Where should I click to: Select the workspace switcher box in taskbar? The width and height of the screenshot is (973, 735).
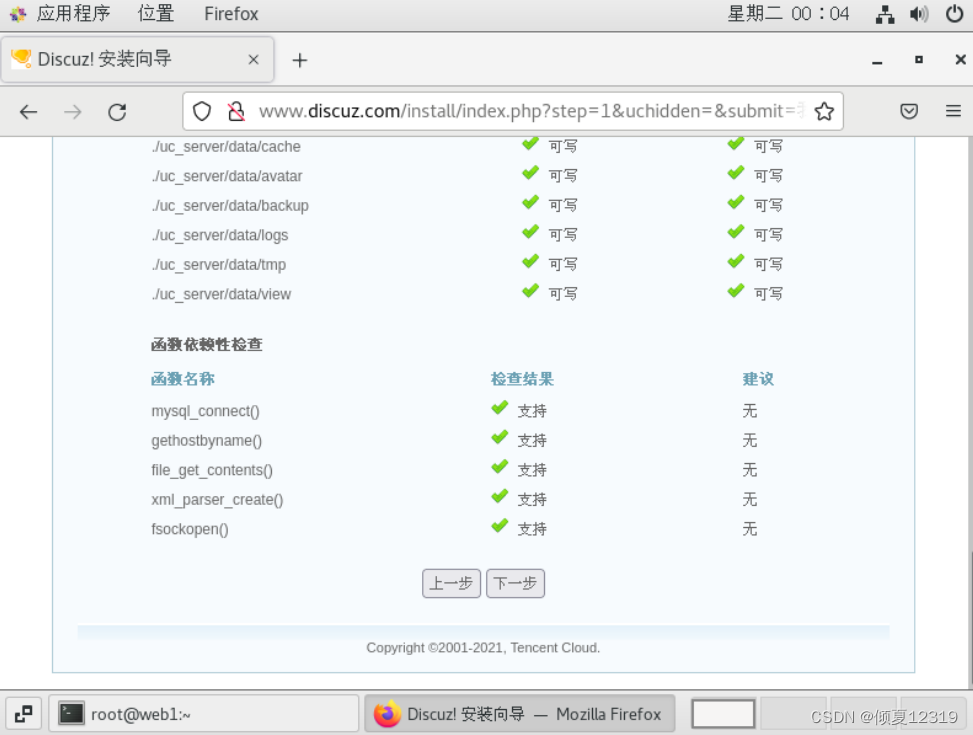[x=723, y=714]
